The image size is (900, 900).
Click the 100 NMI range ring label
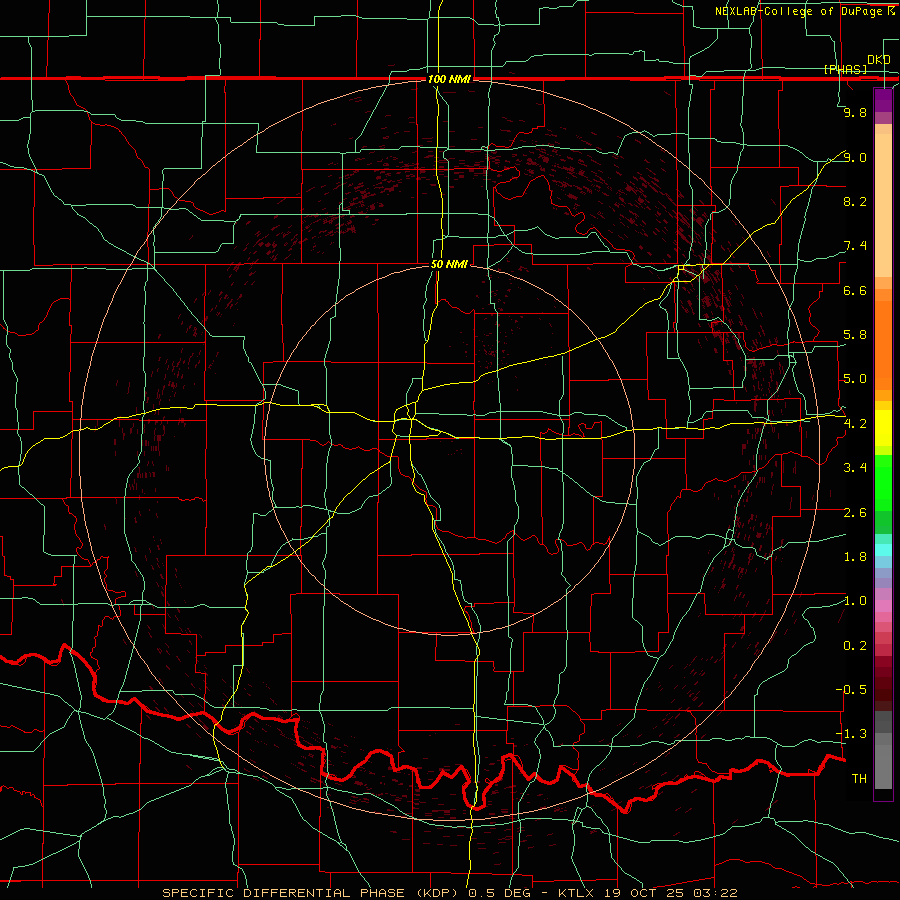(449, 79)
